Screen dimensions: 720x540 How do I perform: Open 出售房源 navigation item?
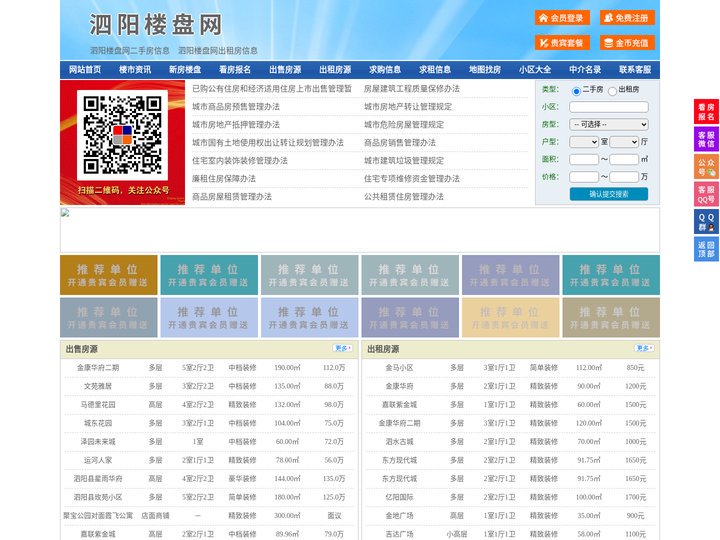(x=285, y=70)
